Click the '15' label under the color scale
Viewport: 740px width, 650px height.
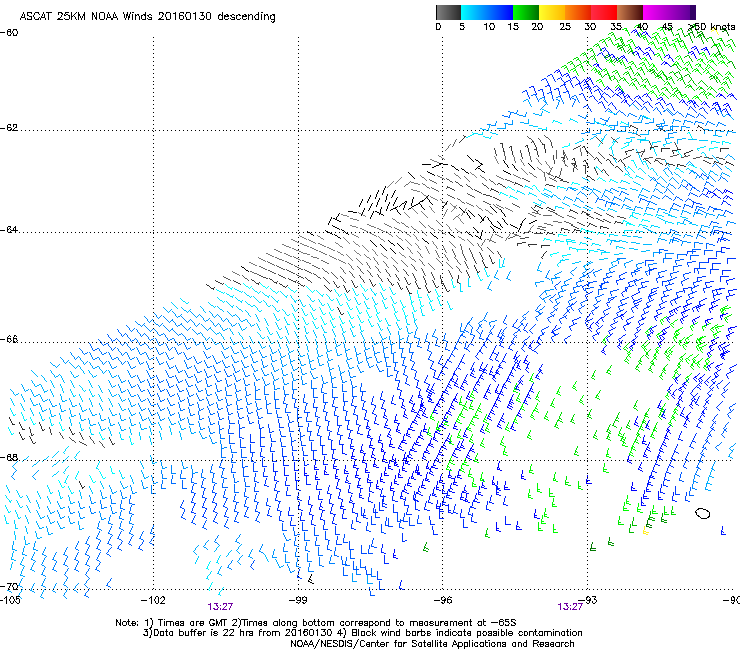pos(513,26)
